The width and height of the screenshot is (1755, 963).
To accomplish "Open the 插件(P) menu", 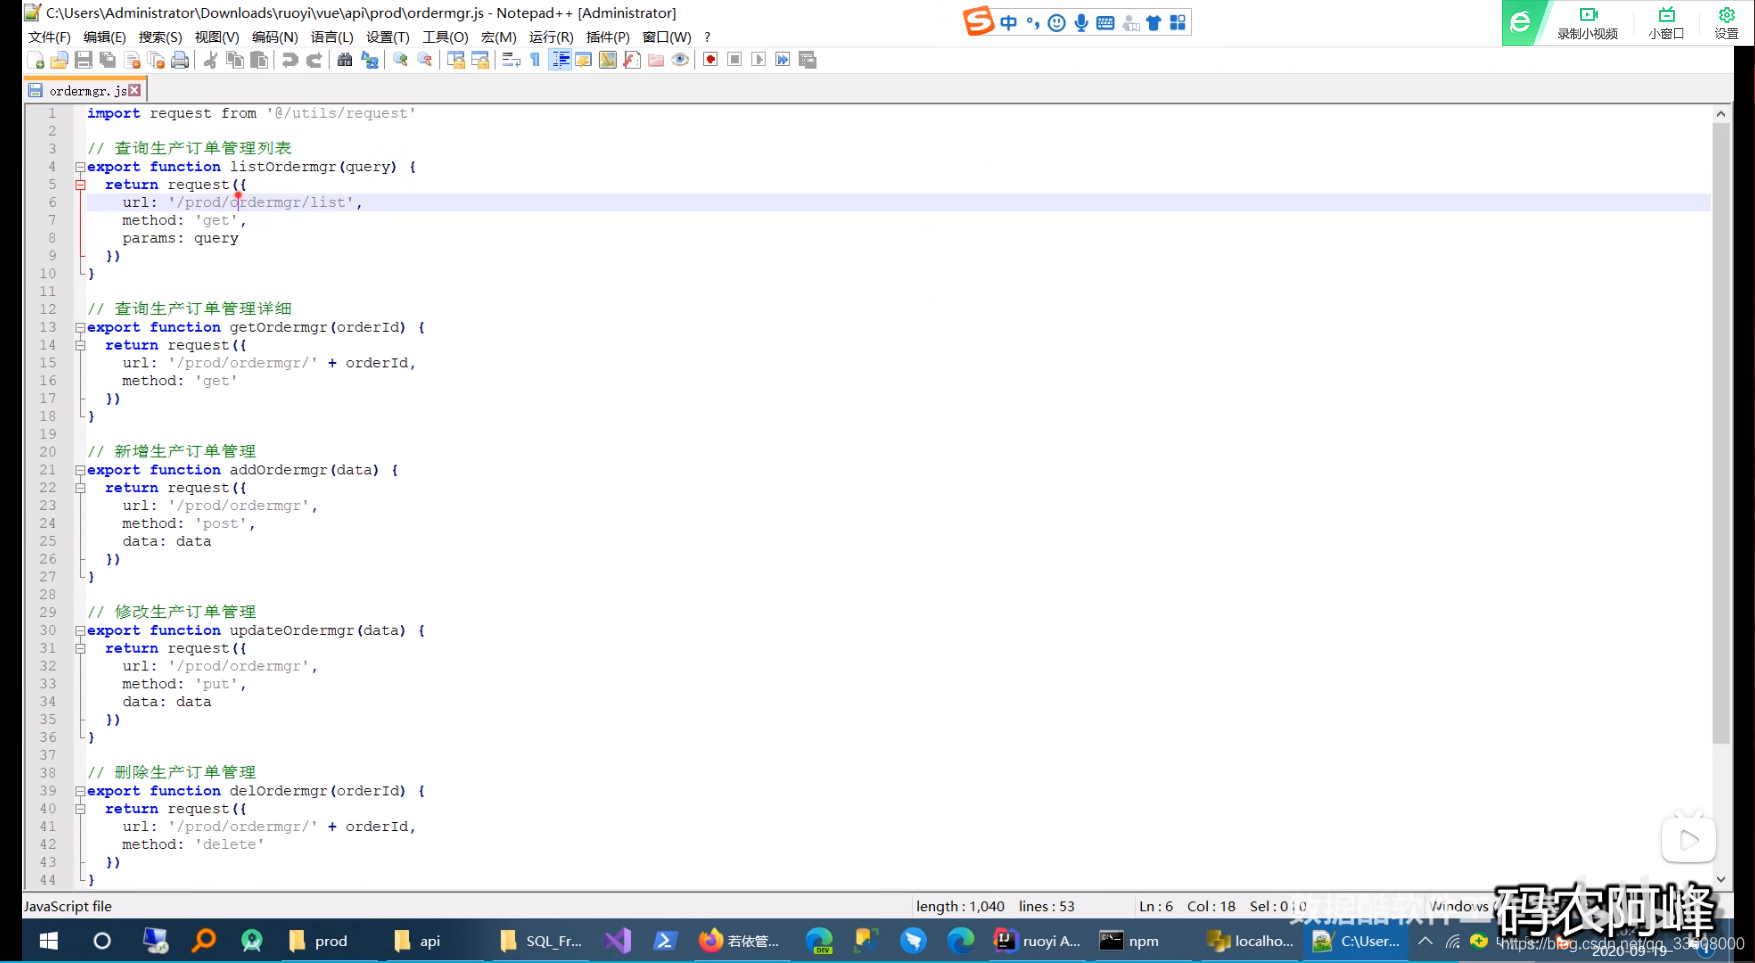I will [x=608, y=37].
